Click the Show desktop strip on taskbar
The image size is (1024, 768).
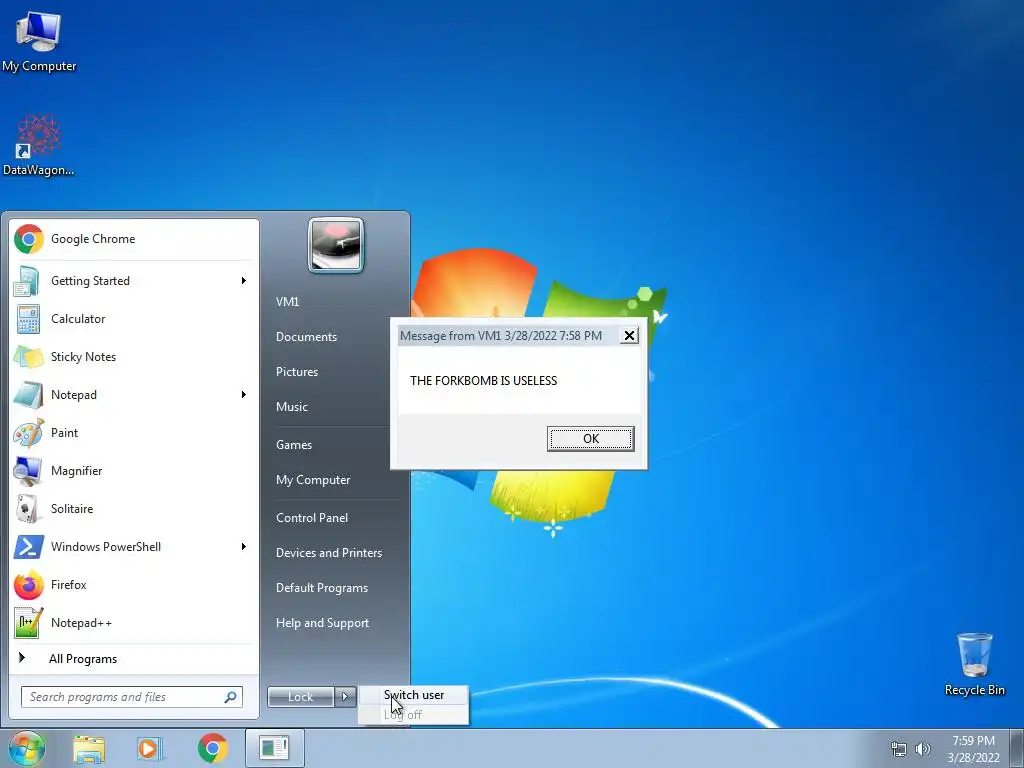1017,748
